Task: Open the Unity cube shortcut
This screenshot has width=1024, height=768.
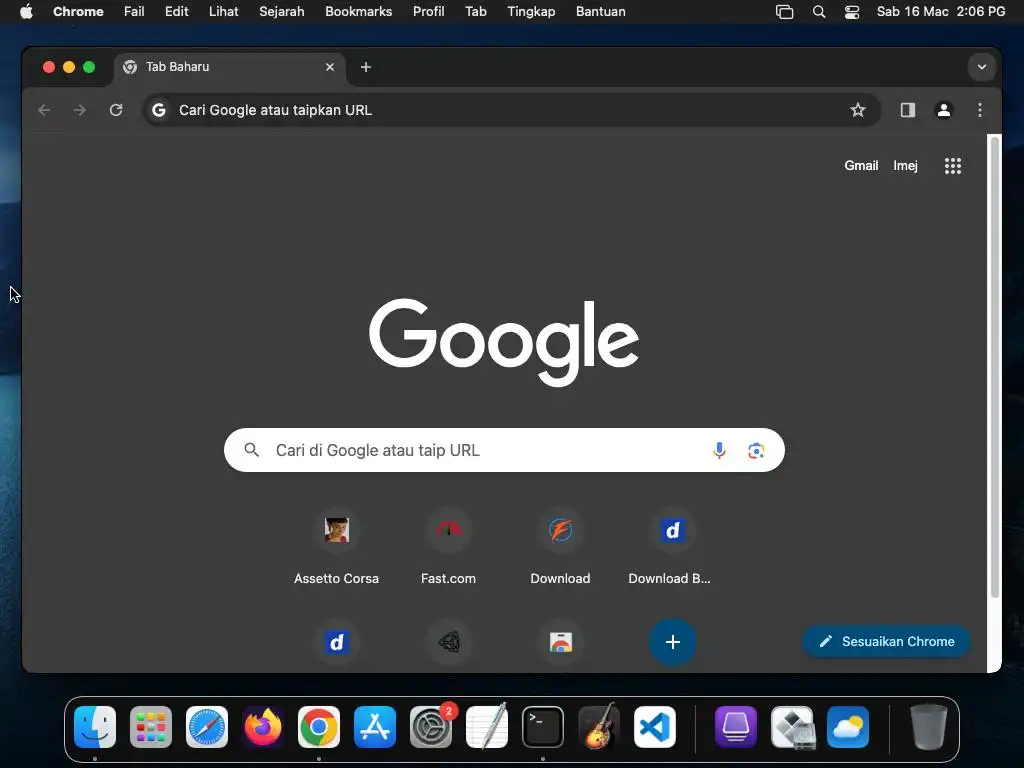Action: (449, 642)
